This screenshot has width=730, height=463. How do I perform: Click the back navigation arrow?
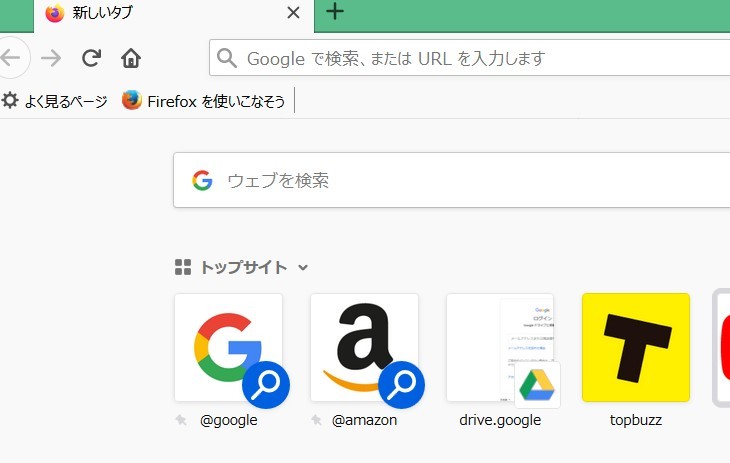click(x=10, y=58)
